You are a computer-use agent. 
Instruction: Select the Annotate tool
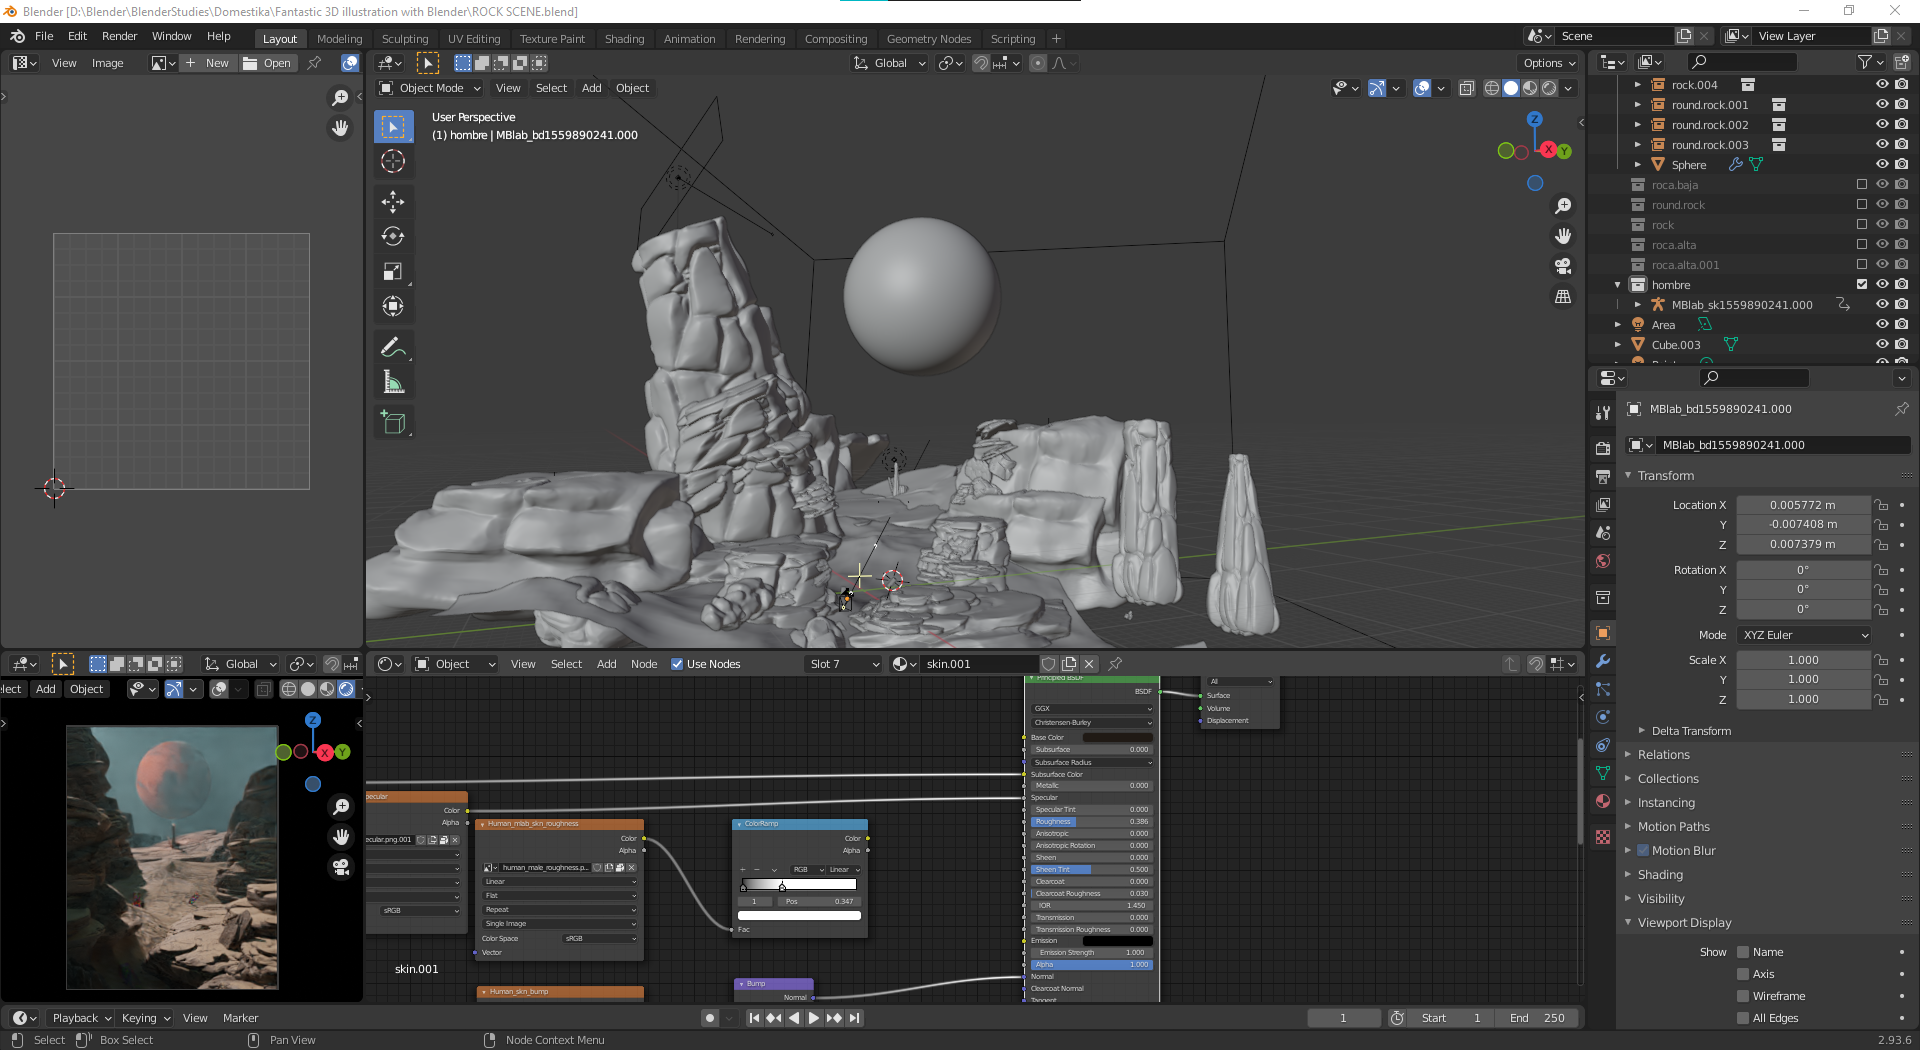(393, 347)
